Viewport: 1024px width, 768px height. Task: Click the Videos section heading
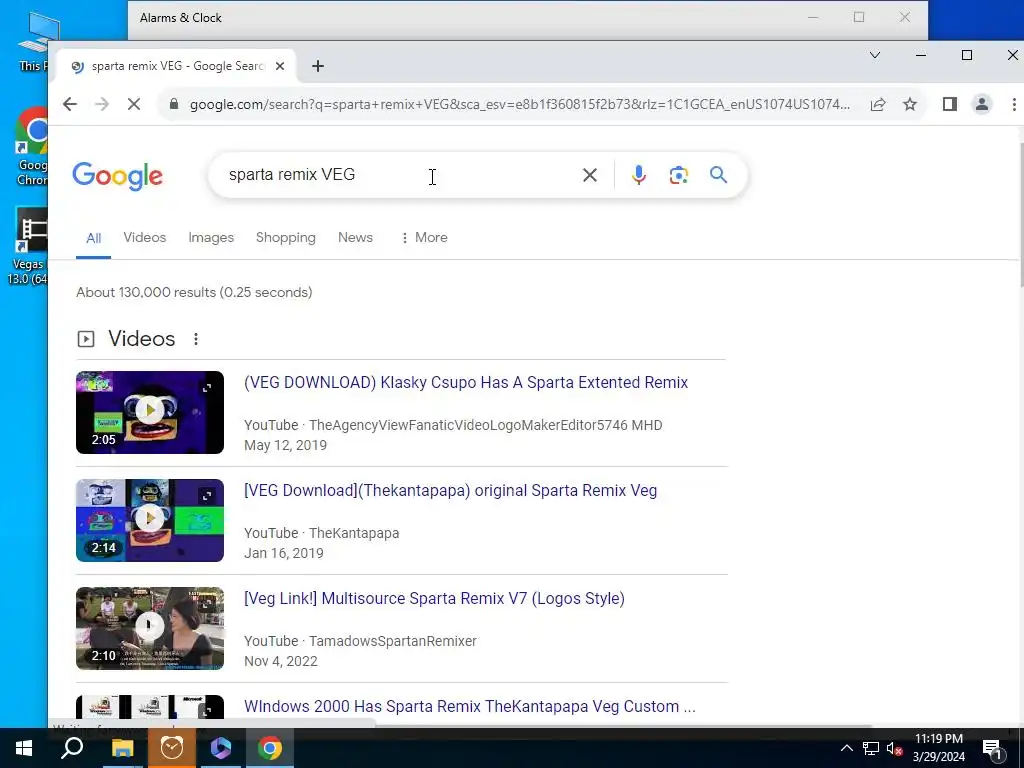point(142,339)
